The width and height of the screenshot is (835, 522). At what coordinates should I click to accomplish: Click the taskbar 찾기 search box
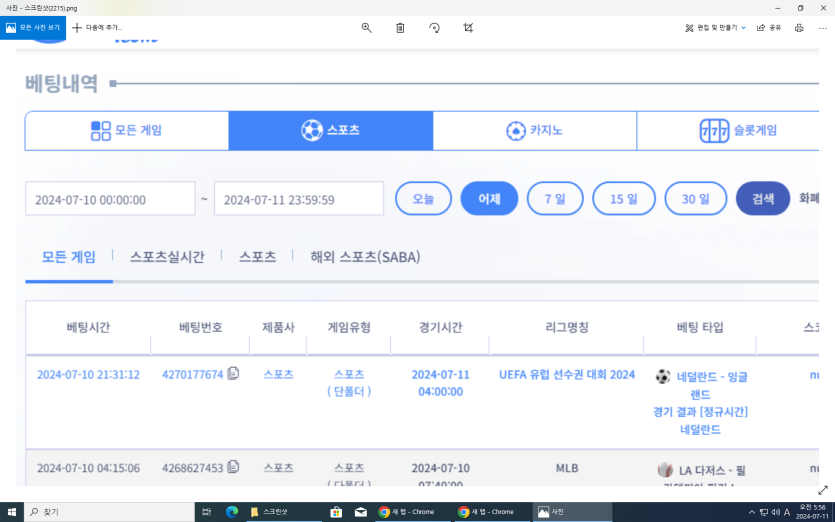pos(109,512)
